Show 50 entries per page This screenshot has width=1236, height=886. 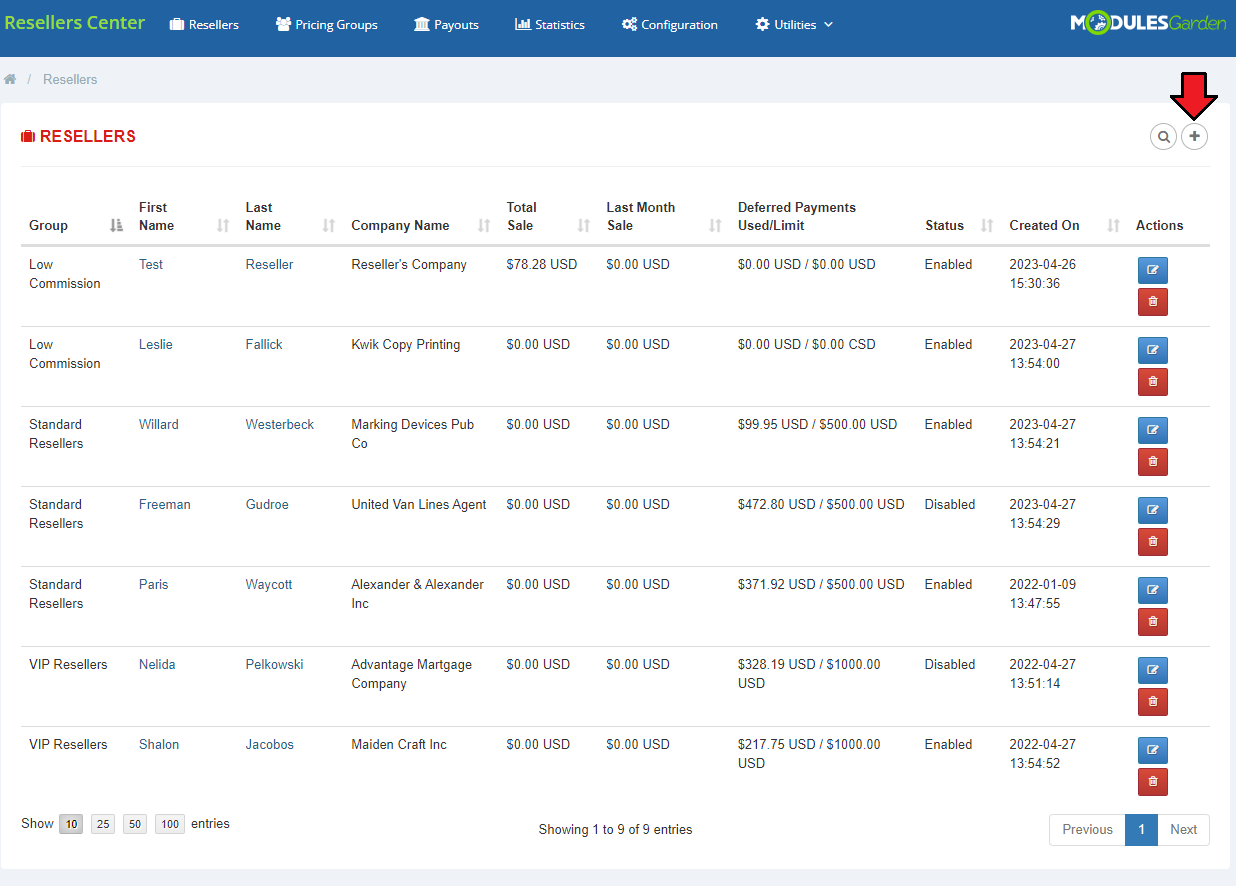point(135,824)
